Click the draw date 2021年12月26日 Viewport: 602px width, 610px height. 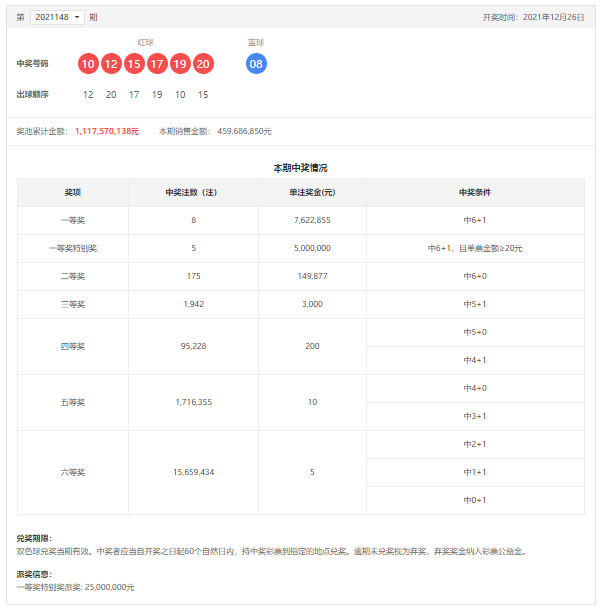[554, 17]
